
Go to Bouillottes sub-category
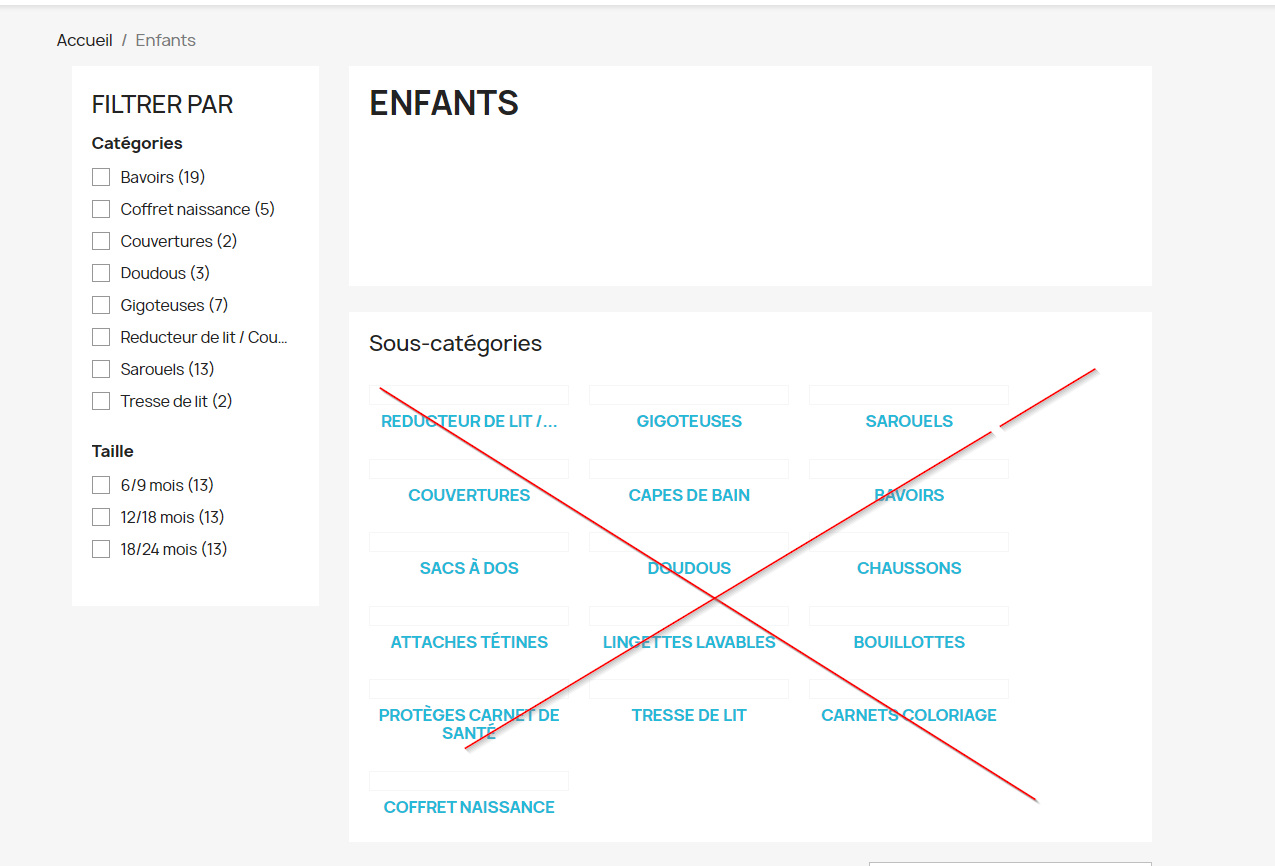(909, 642)
